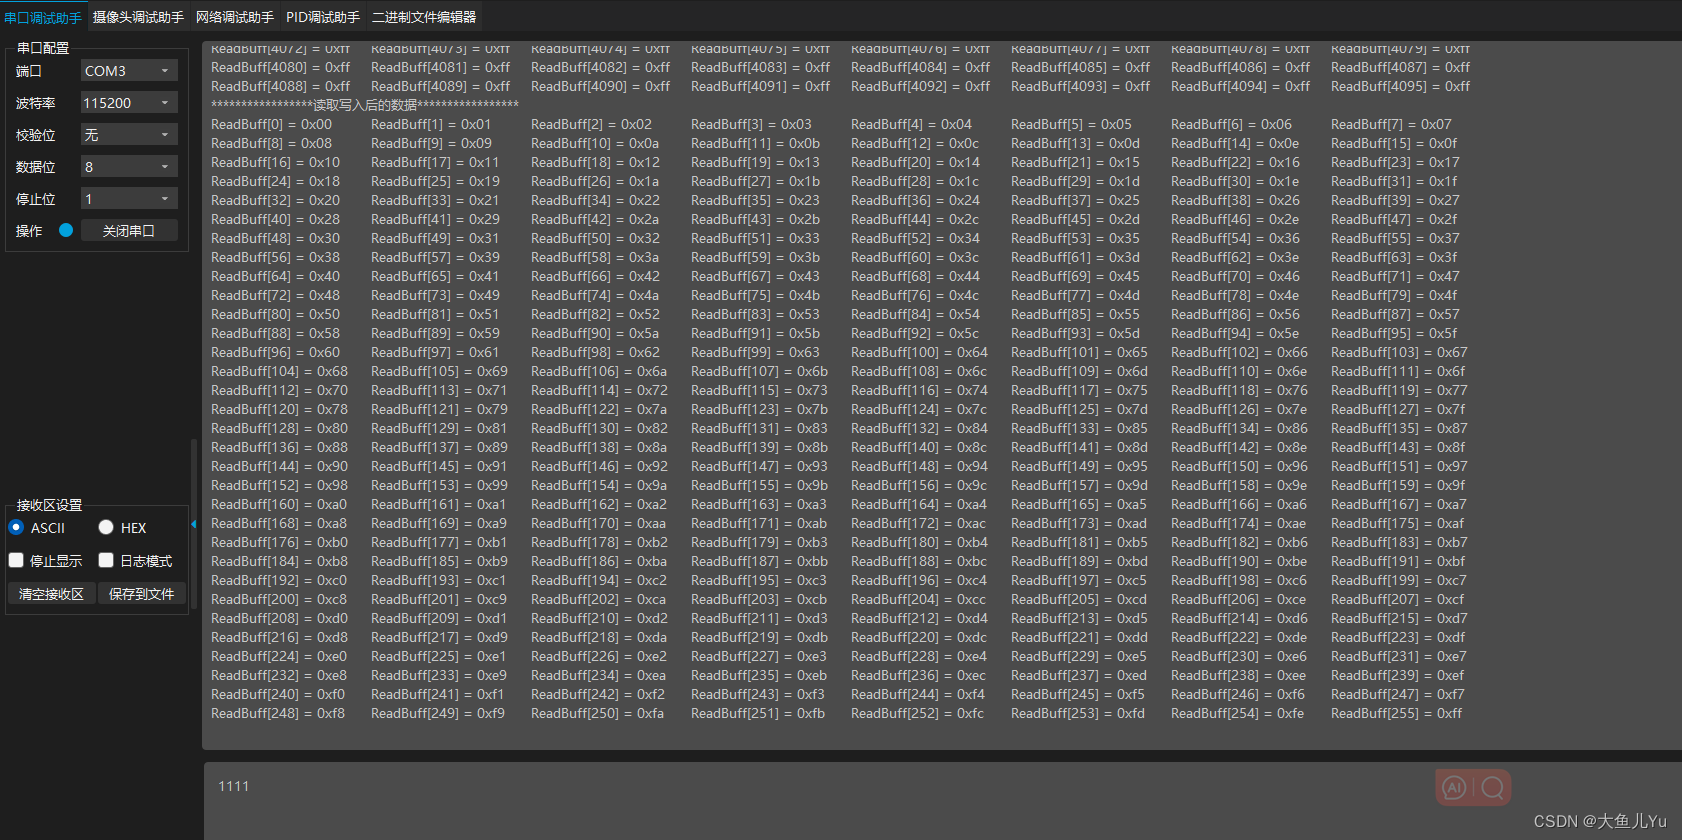Open the 校验位 dropdown showing 无

point(129,135)
